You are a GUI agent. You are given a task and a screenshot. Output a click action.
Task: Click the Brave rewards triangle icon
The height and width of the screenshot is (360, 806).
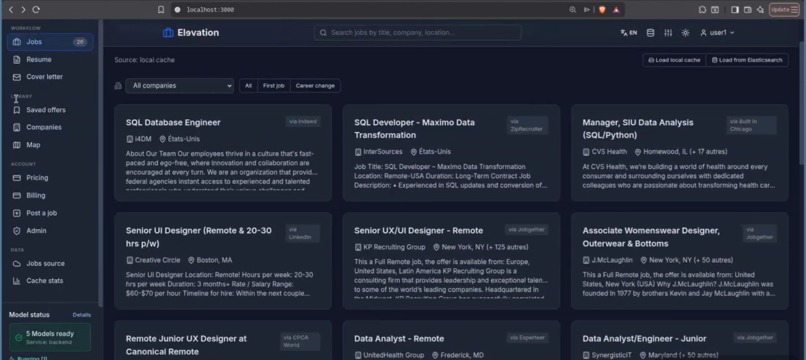tap(616, 10)
